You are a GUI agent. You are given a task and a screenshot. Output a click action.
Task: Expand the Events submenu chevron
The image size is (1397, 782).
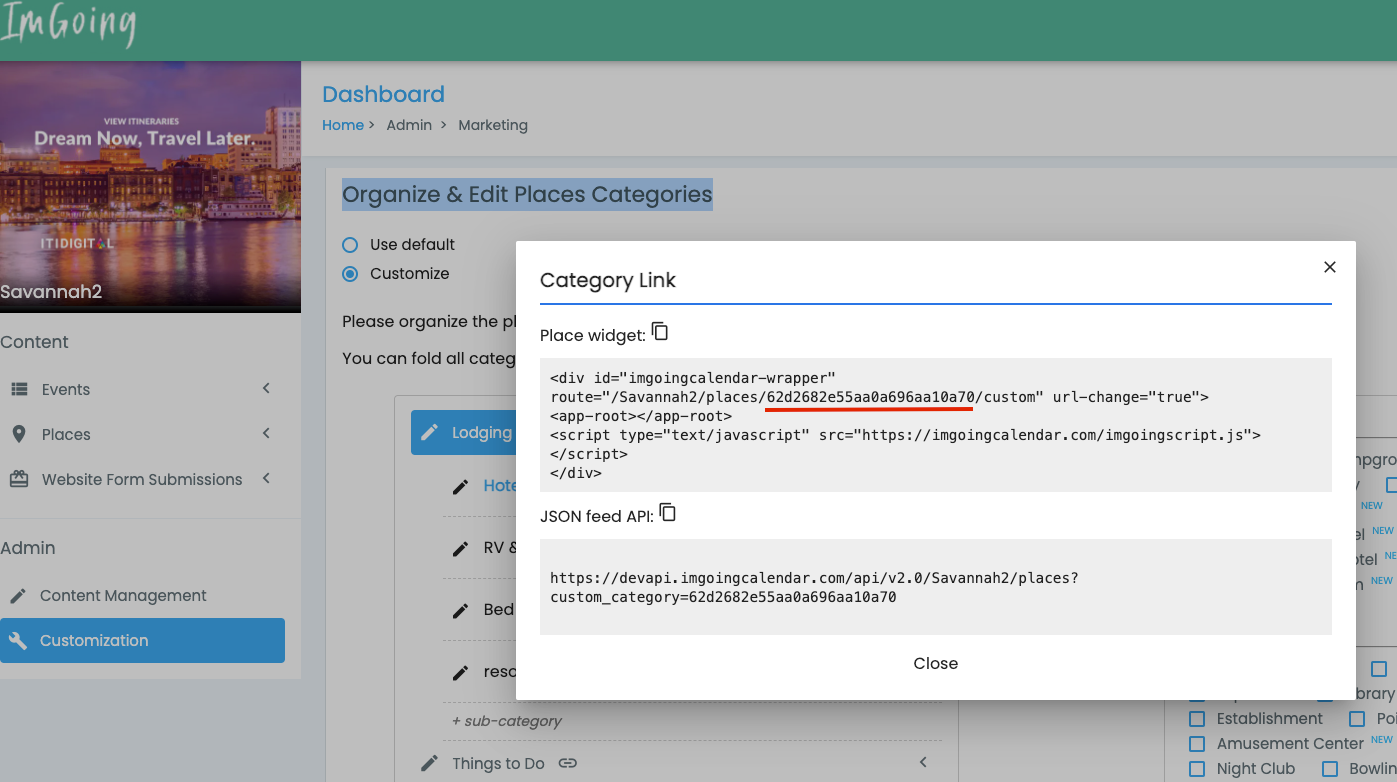pyautogui.click(x=266, y=388)
